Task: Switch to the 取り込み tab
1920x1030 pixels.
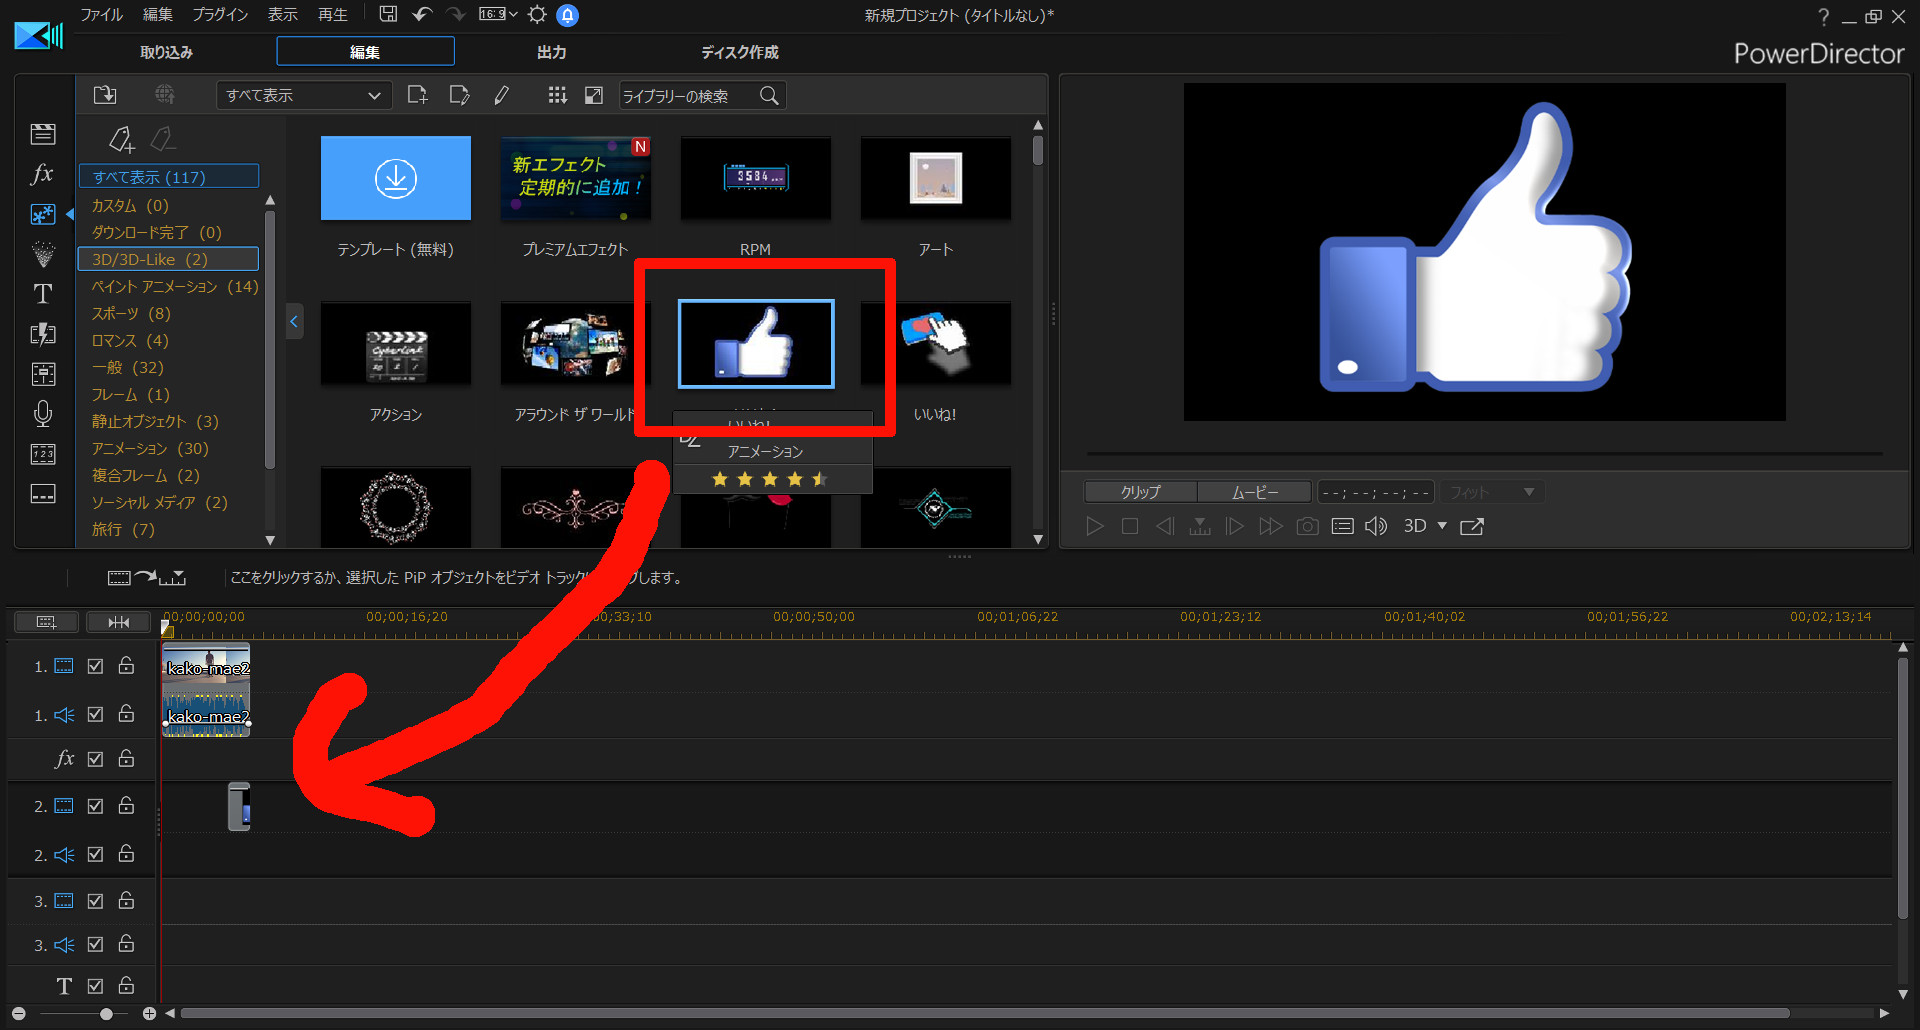Action: point(167,52)
